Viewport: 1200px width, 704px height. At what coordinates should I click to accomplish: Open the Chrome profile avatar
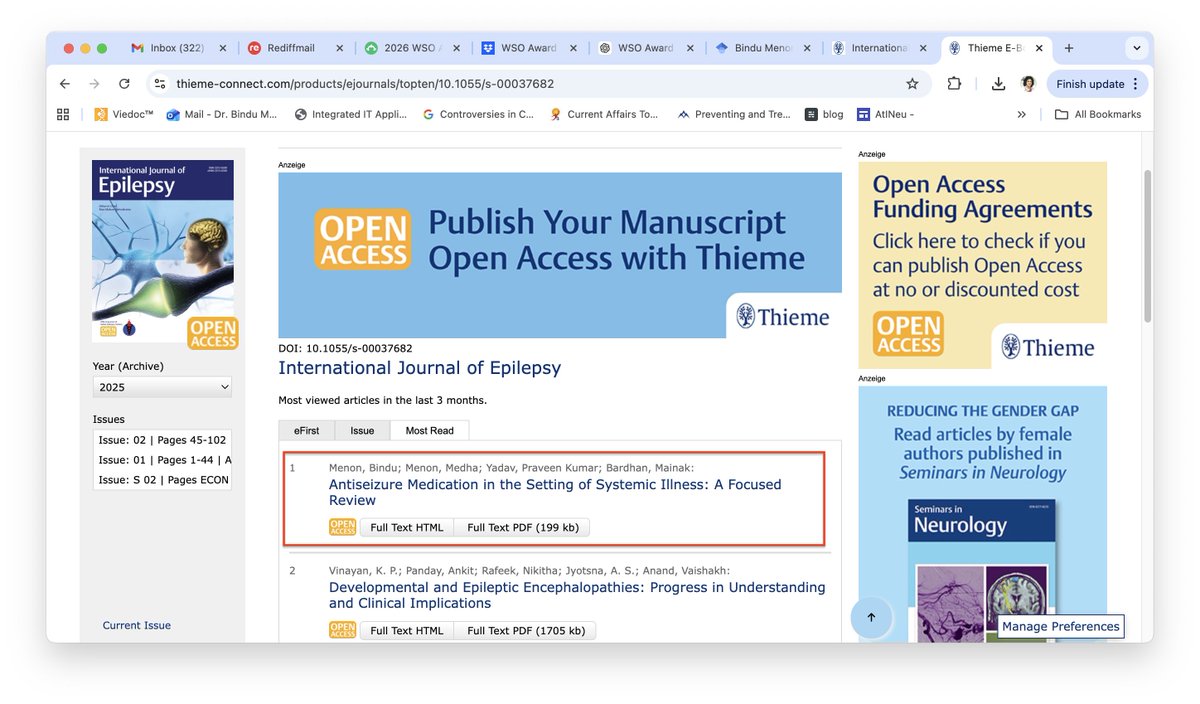coord(1028,84)
